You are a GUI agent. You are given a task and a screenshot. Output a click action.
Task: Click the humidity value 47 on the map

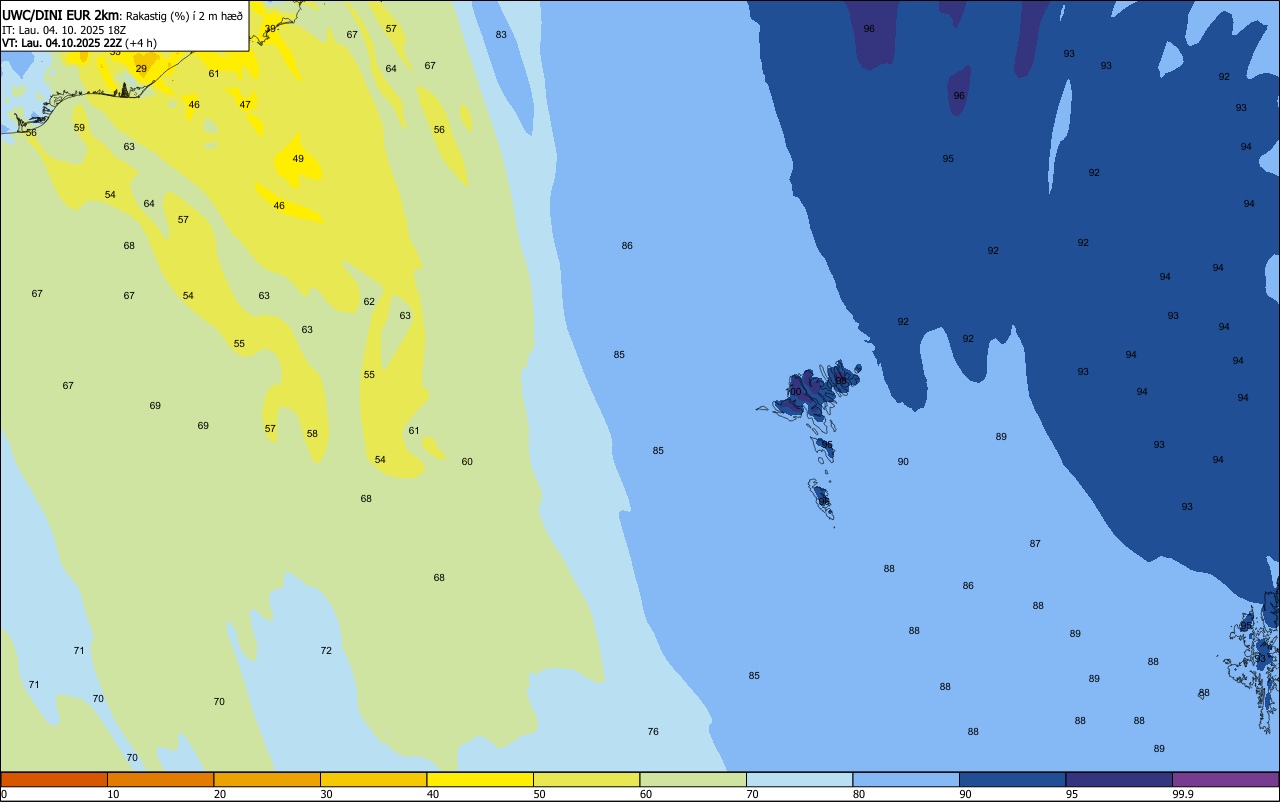[x=245, y=105]
